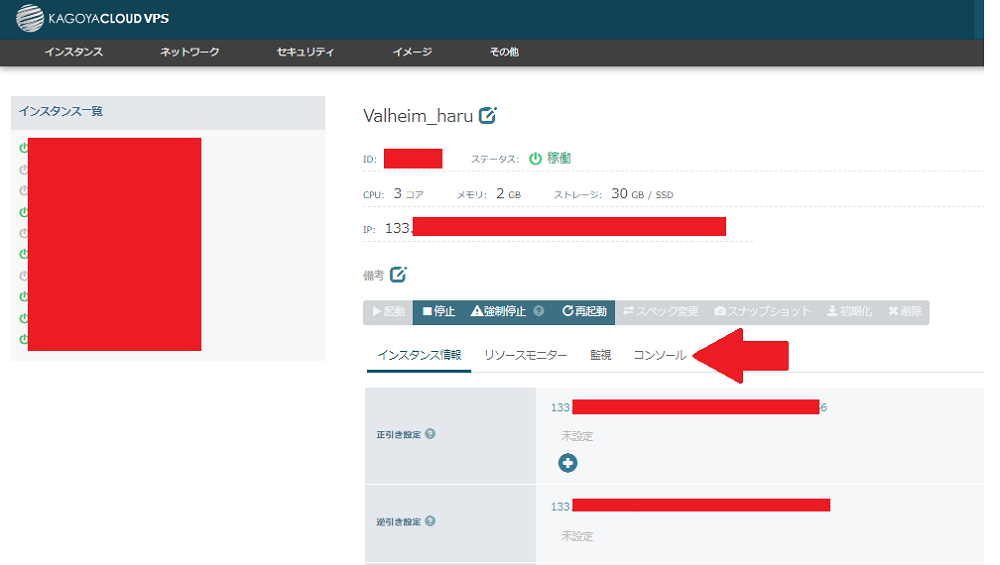Click the help icon beside 逆引き設定 label

point(430,521)
